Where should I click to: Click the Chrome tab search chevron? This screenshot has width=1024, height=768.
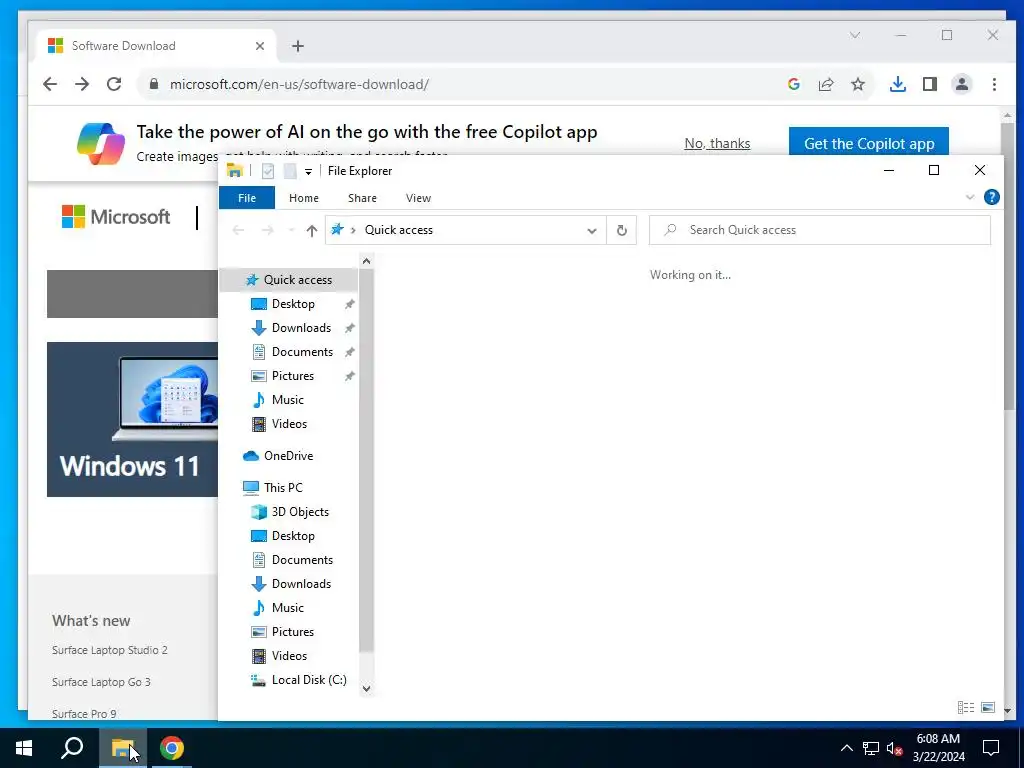click(x=855, y=35)
